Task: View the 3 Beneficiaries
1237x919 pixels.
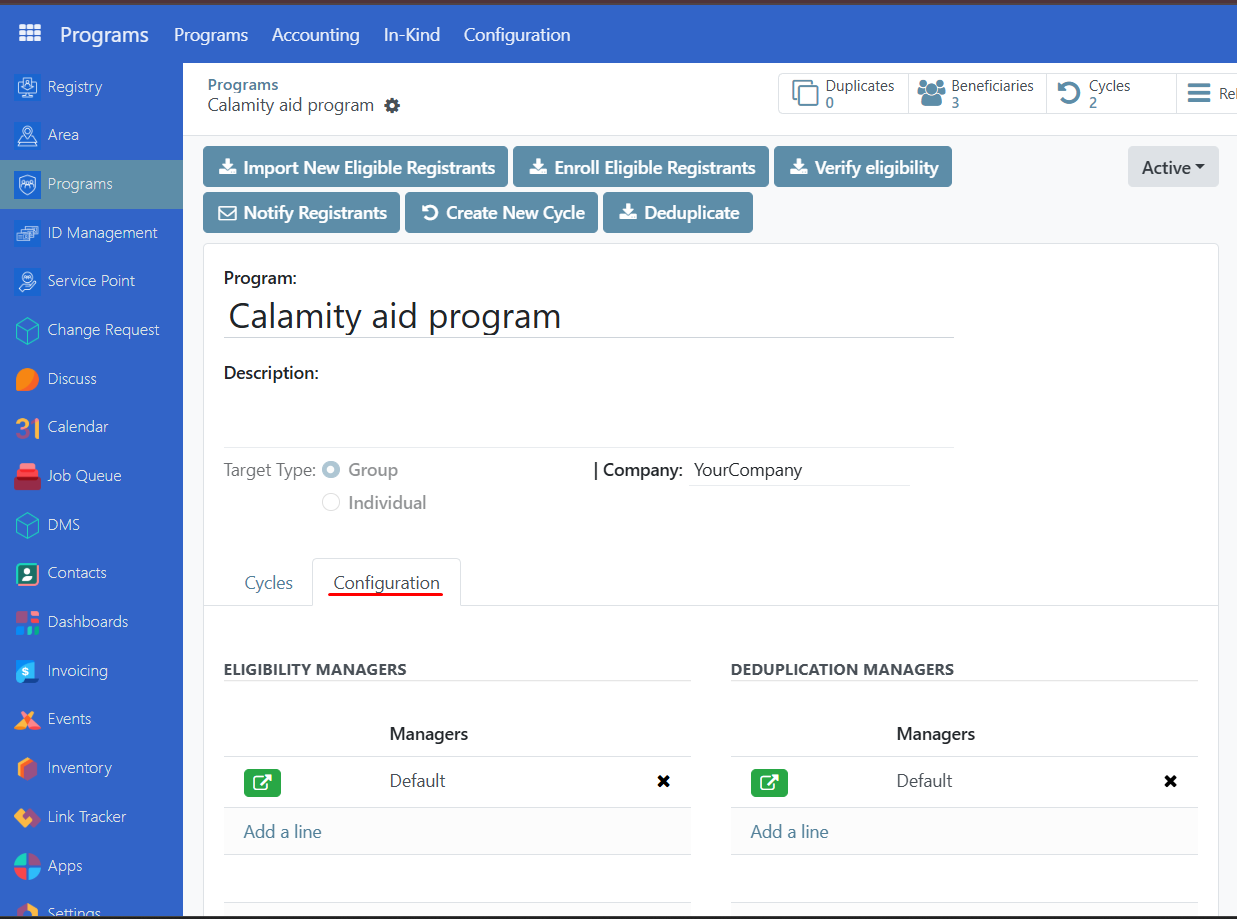Action: pyautogui.click(x=977, y=92)
